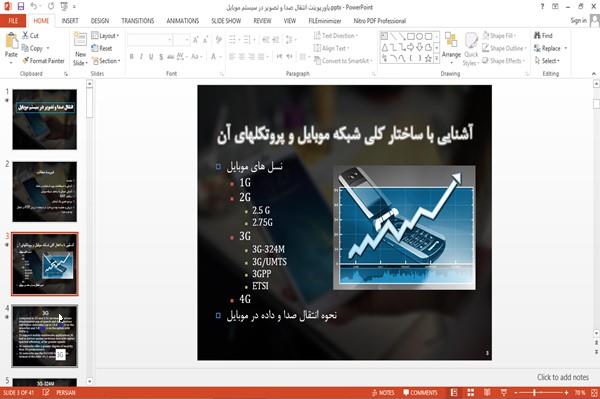Switch to Reading View icon

point(487,393)
